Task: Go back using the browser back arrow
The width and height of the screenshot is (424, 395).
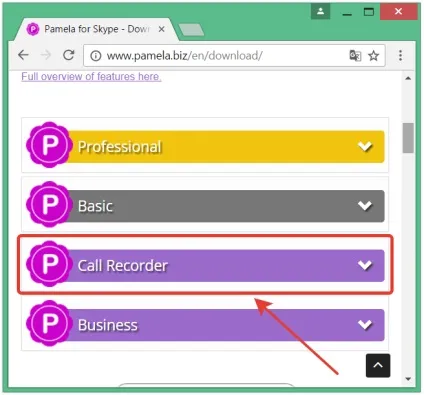Action: tap(23, 55)
